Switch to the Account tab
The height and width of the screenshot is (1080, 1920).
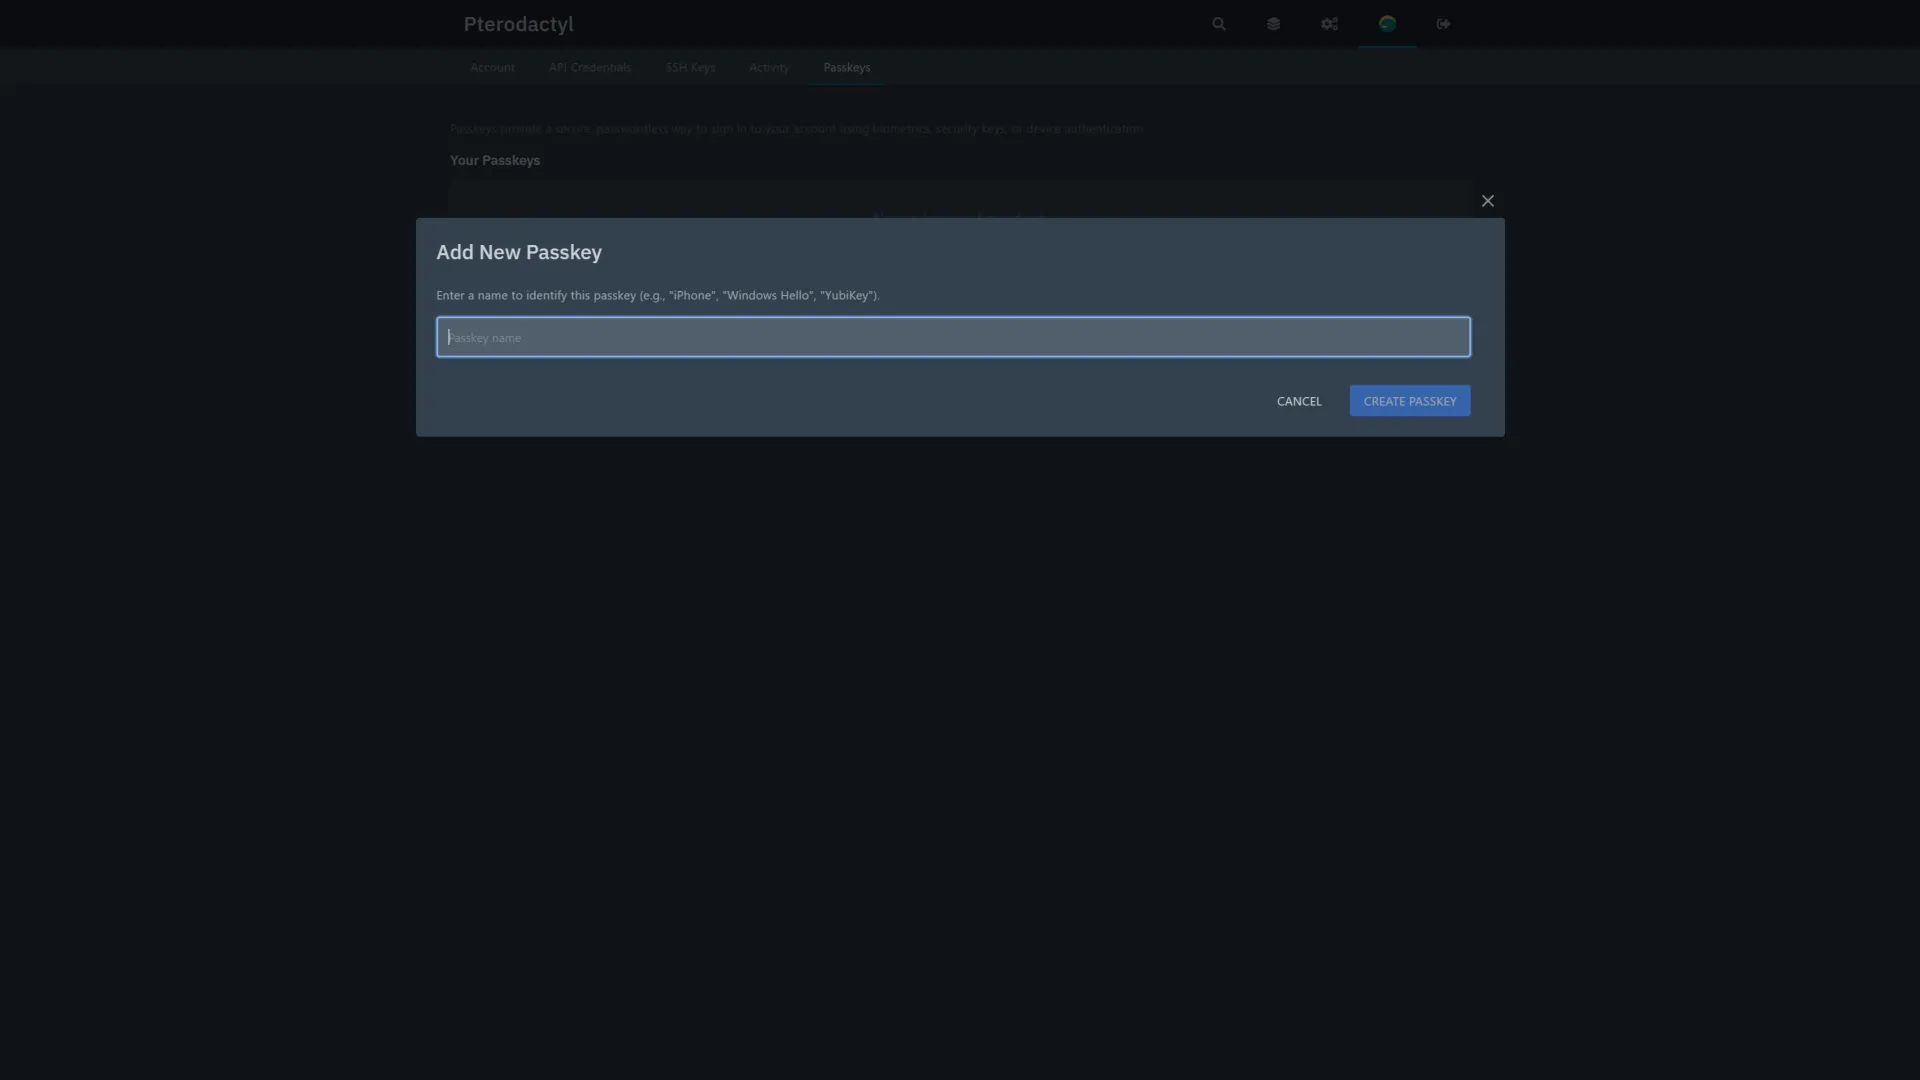pyautogui.click(x=492, y=68)
